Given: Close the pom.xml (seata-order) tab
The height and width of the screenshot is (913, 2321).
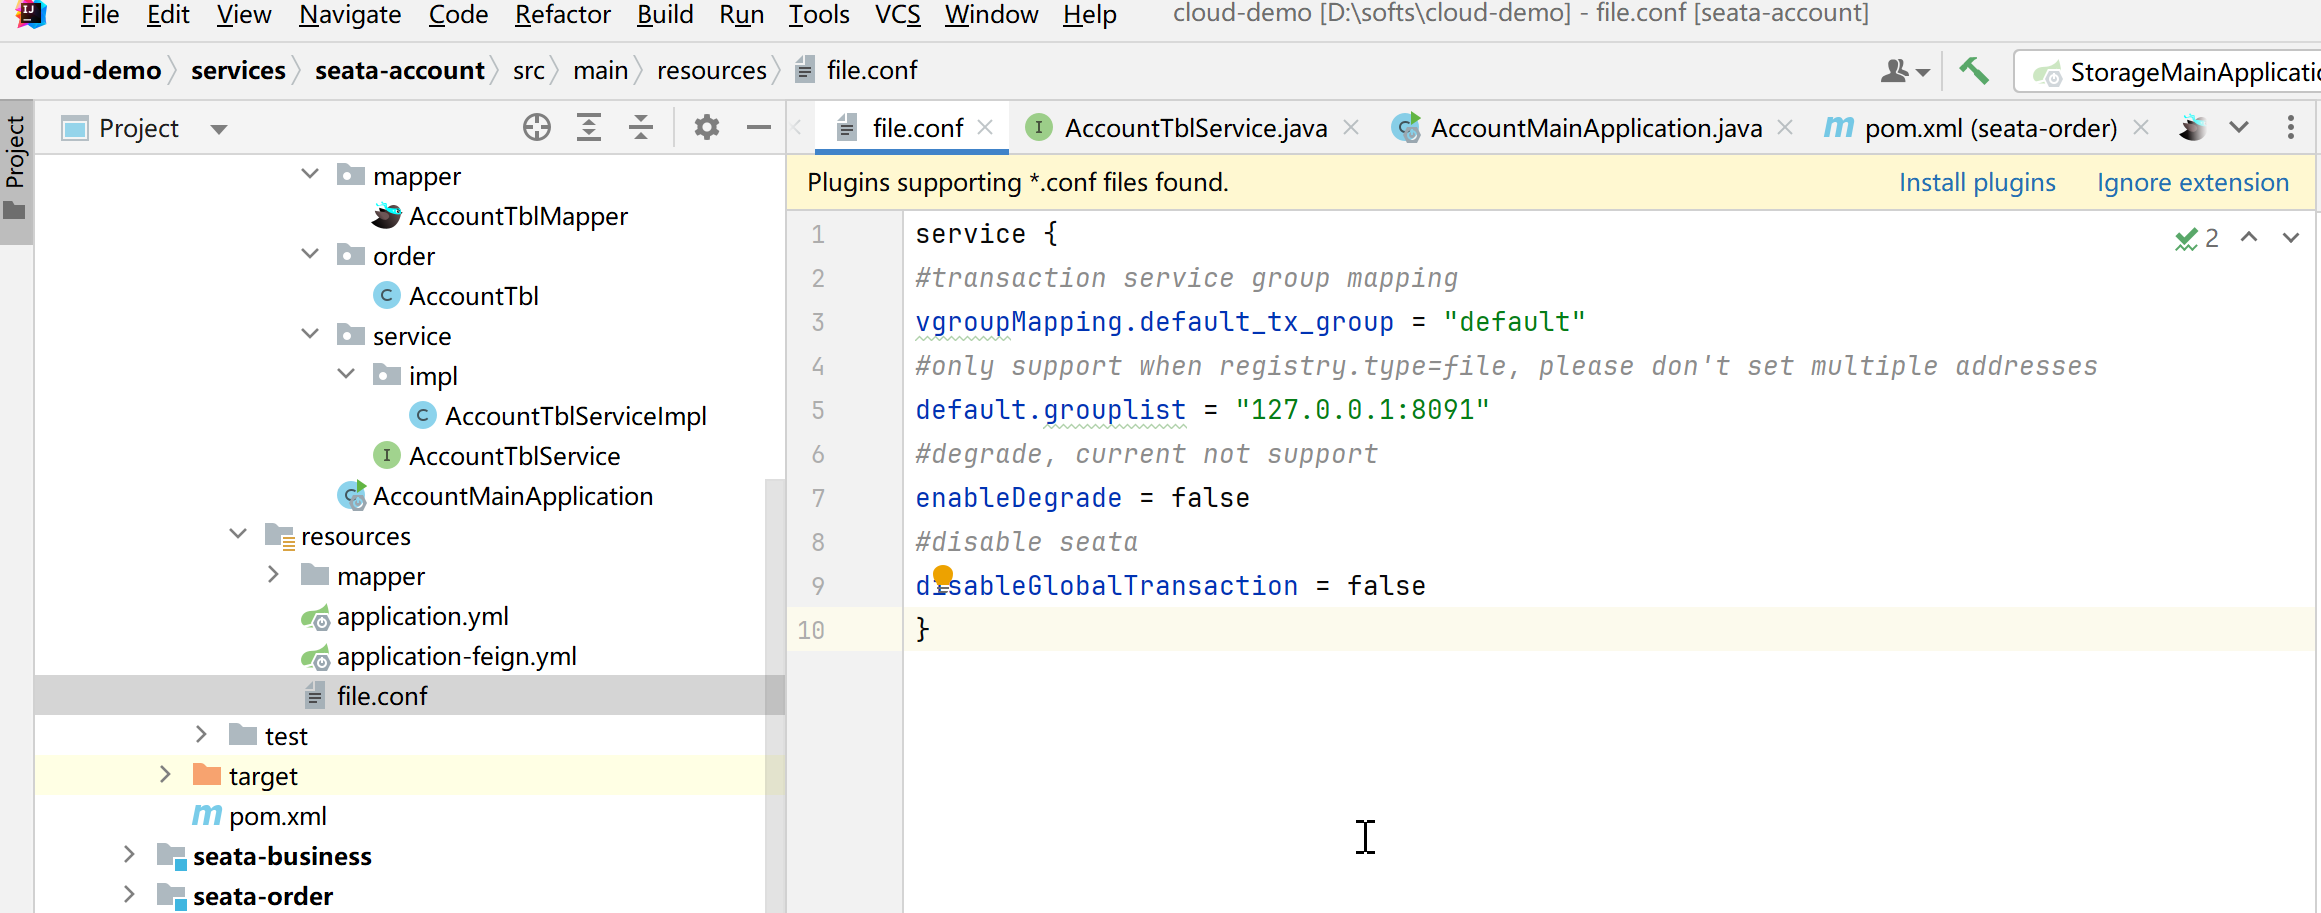Looking at the screenshot, I should coord(2141,128).
